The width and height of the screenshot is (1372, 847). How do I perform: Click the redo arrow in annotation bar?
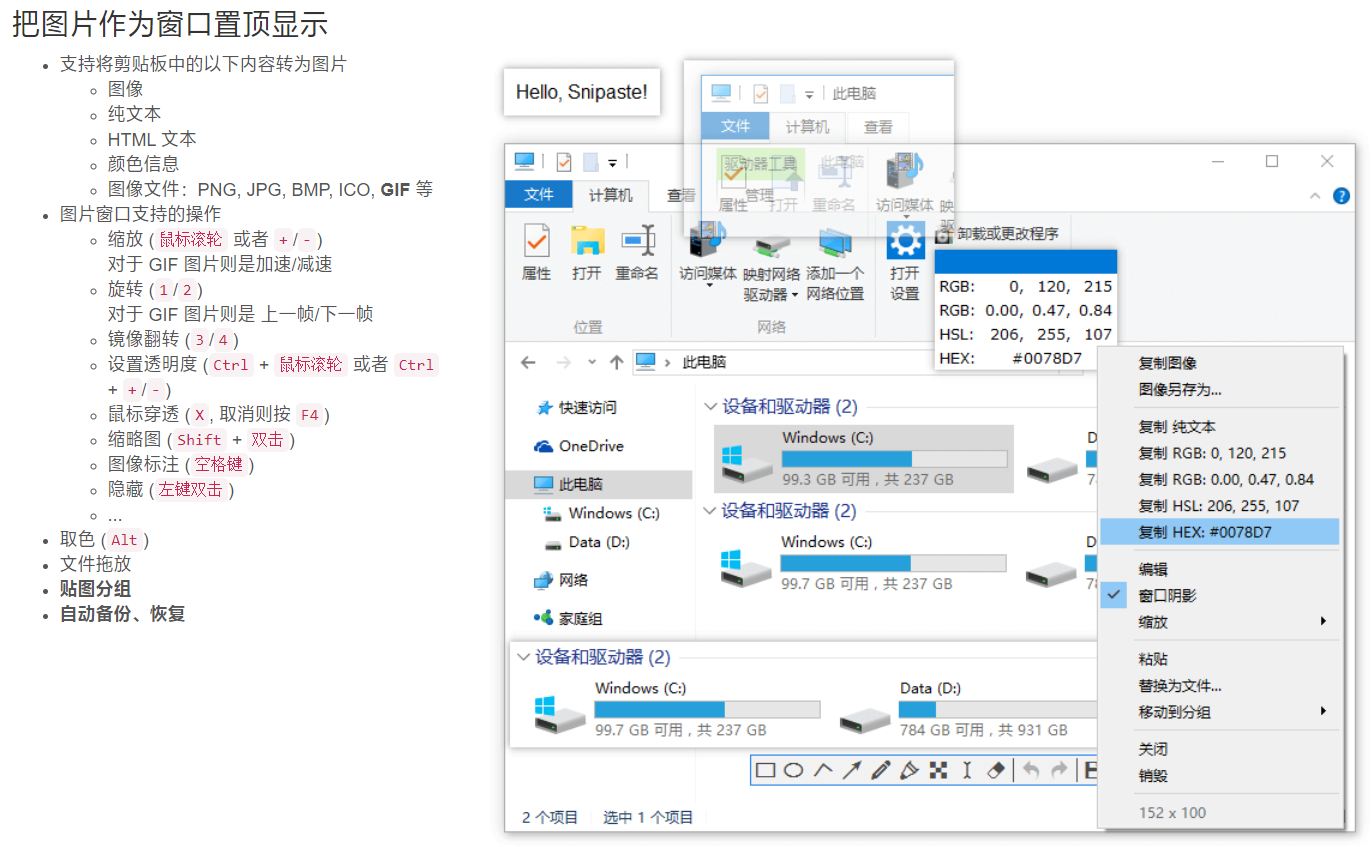[x=1059, y=770]
